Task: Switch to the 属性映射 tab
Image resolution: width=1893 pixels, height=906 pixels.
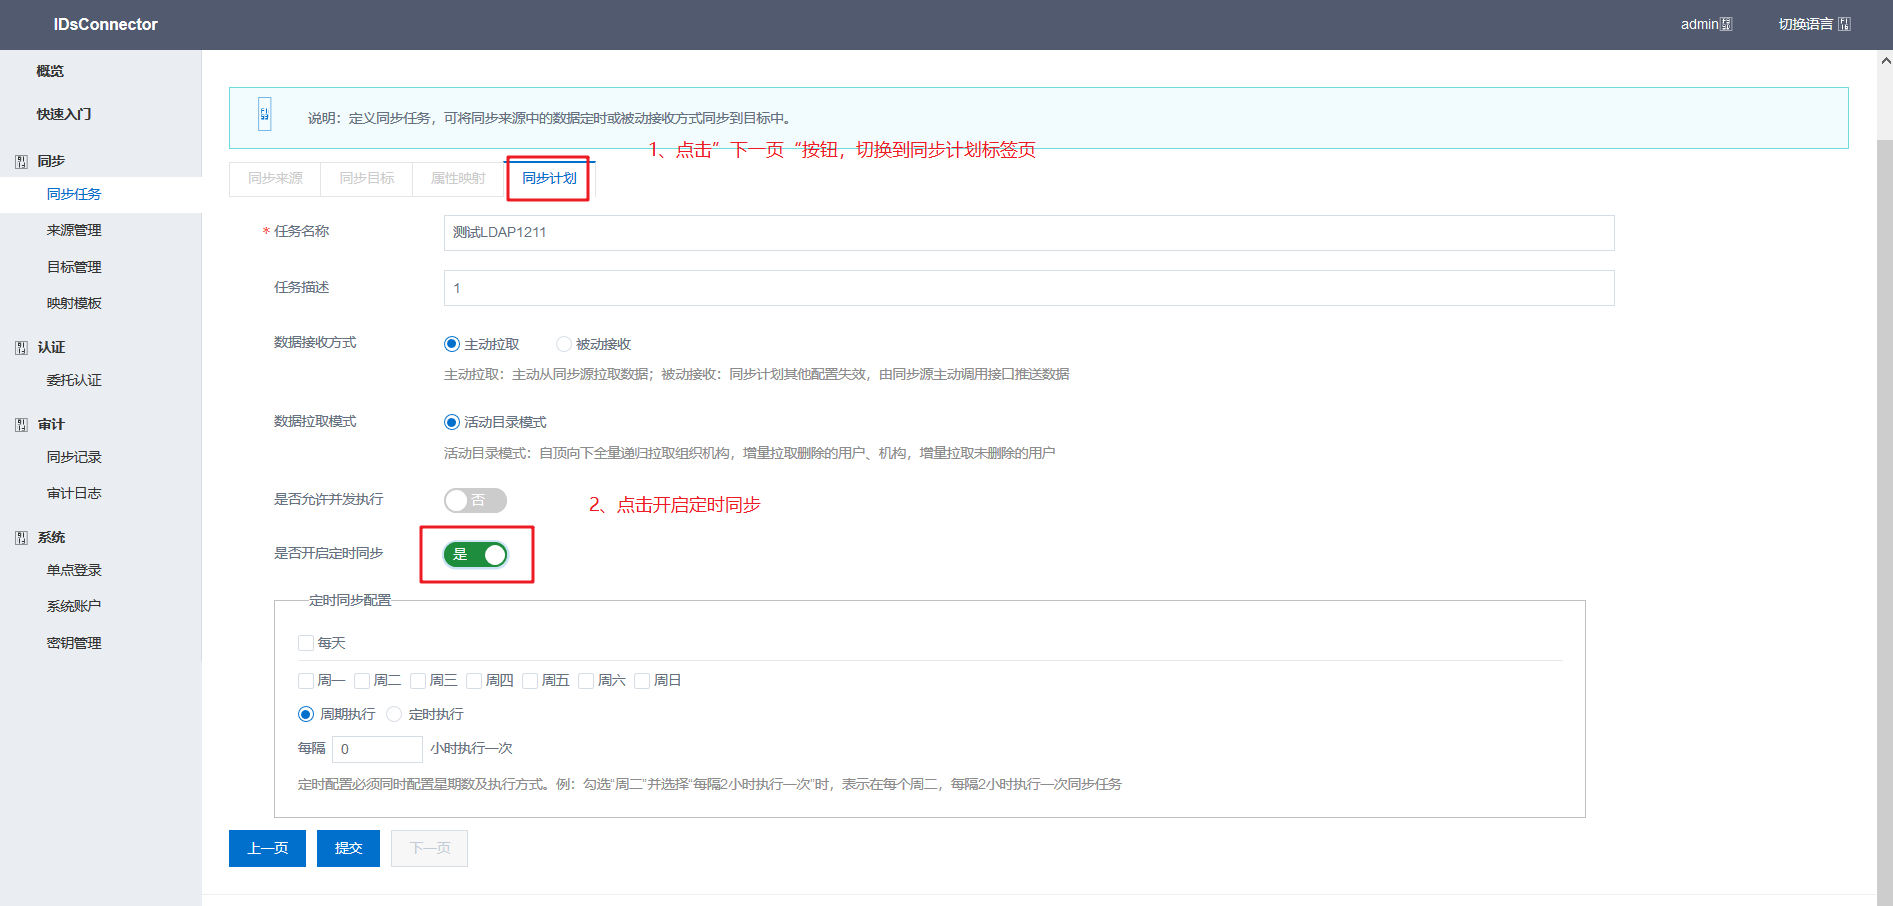Action: point(458,179)
